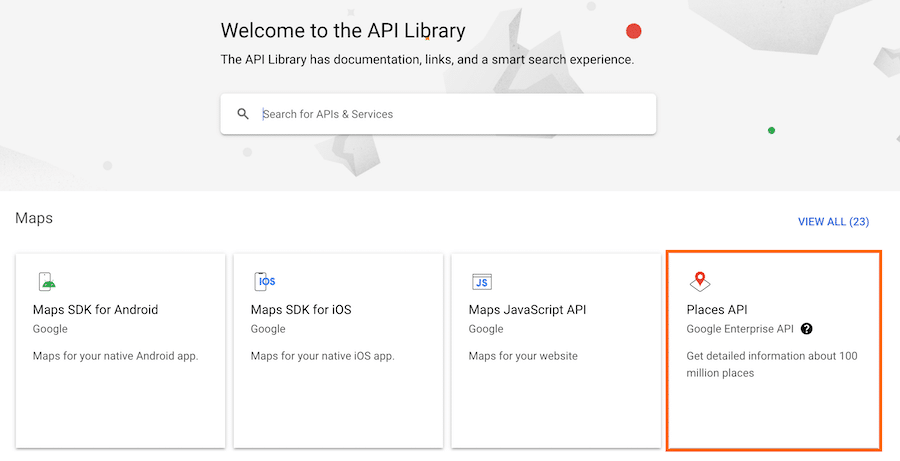
Task: Click the Places API map pin icon
Action: pyautogui.click(x=700, y=281)
